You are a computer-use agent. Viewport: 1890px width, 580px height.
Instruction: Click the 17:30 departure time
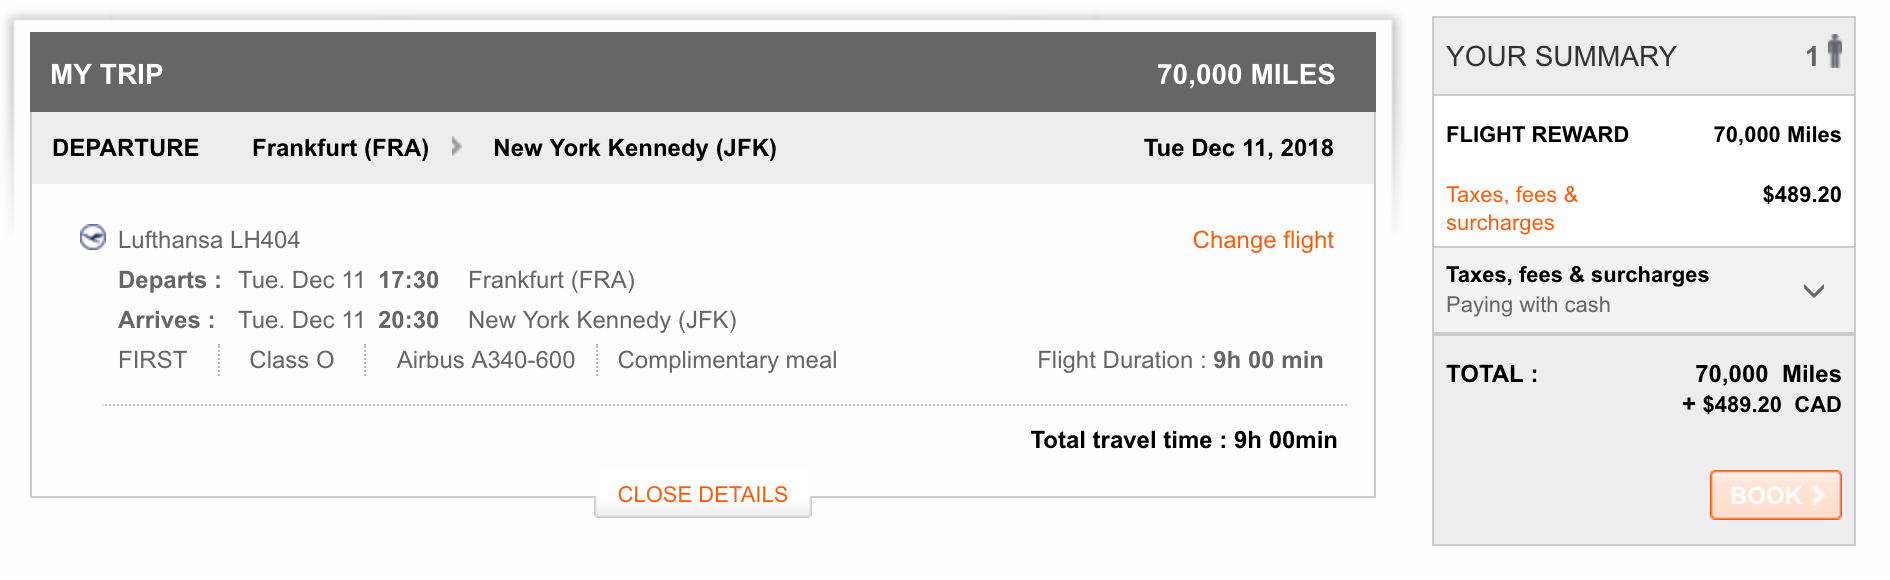(x=408, y=280)
